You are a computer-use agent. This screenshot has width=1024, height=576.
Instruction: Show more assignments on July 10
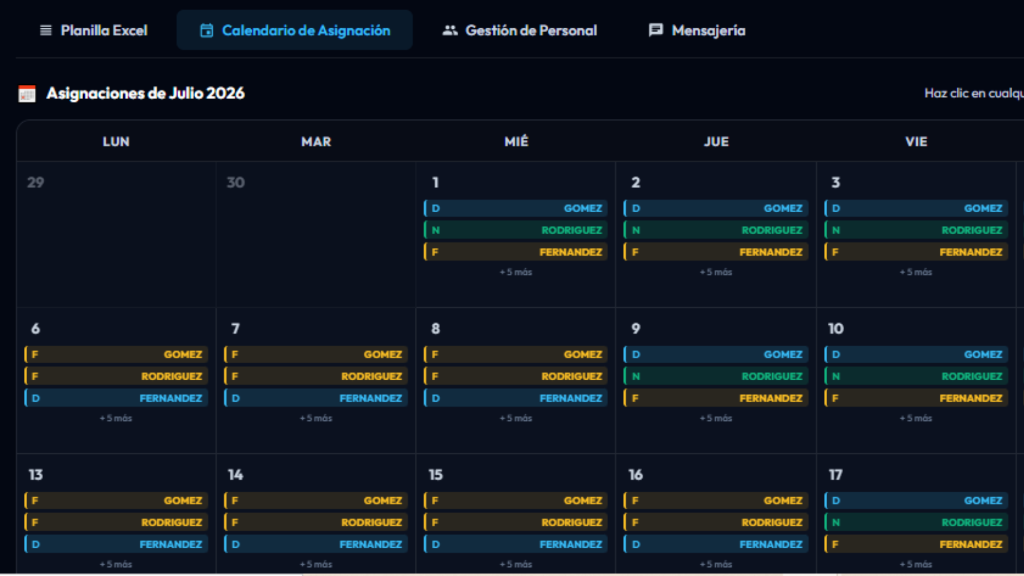[916, 419]
